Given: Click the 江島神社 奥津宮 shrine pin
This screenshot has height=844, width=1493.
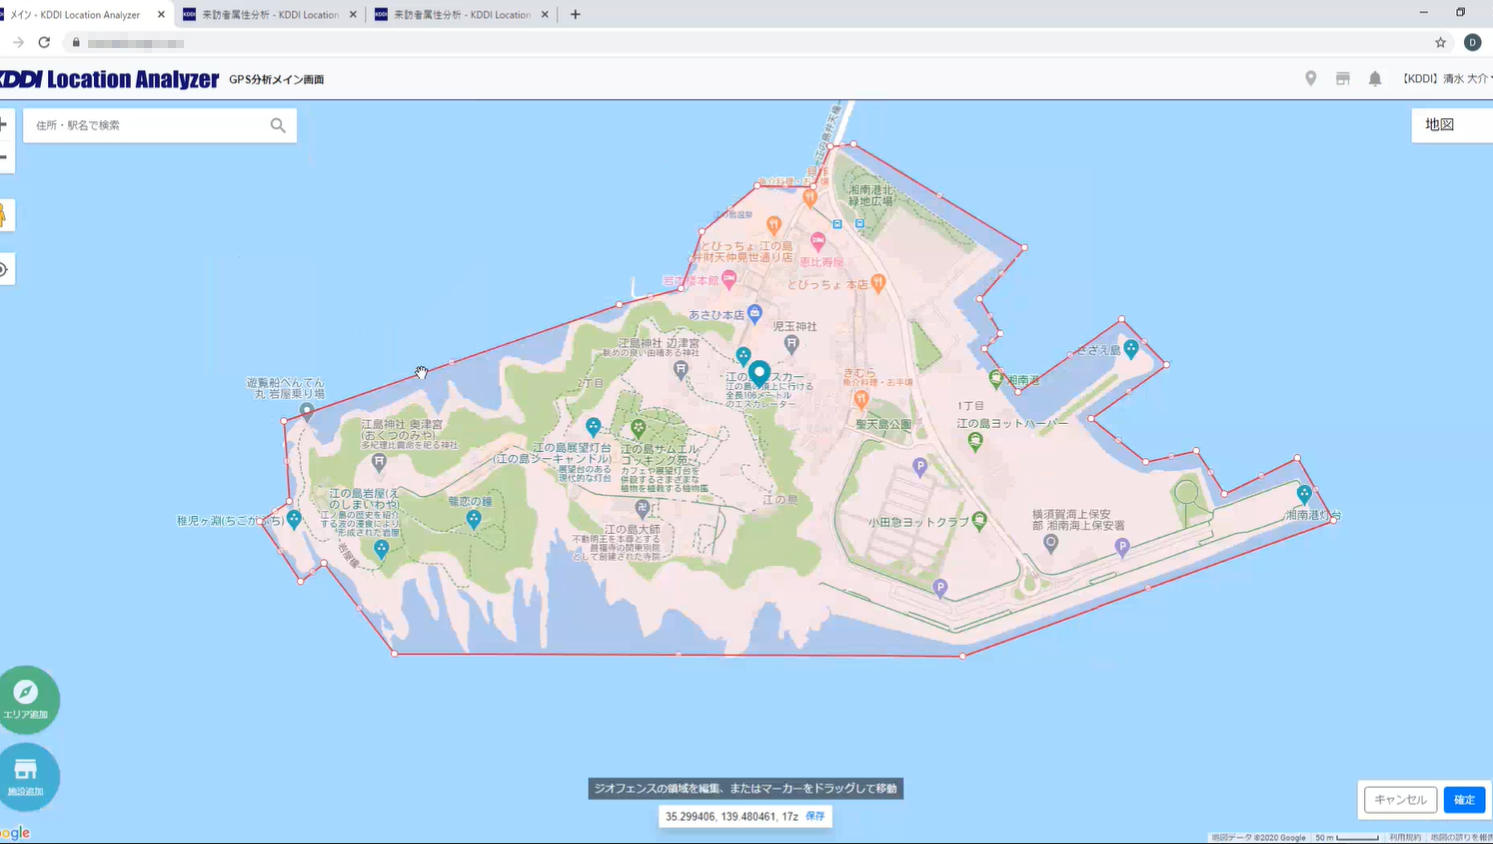Looking at the screenshot, I should 379,462.
